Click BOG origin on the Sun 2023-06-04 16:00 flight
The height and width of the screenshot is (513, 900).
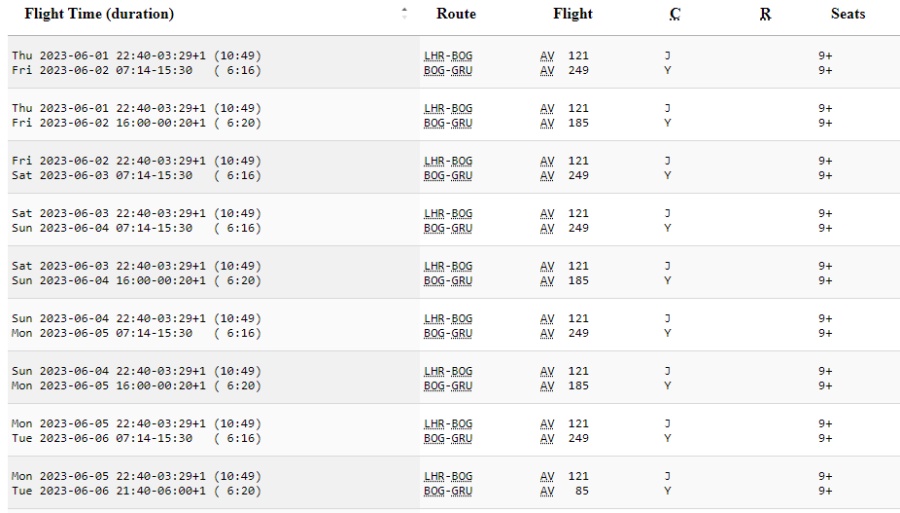[x=434, y=281]
